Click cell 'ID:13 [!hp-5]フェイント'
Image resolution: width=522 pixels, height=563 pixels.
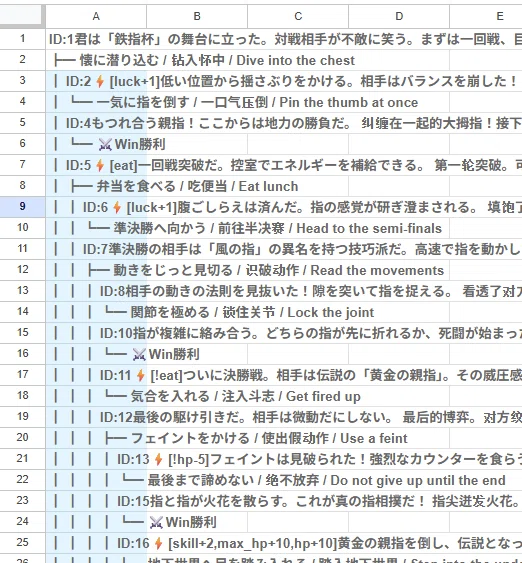coord(288,459)
